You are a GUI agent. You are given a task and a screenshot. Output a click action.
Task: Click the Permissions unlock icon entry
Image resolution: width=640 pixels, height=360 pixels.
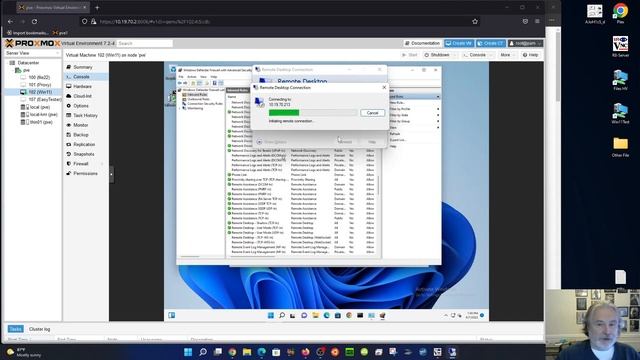click(69, 173)
